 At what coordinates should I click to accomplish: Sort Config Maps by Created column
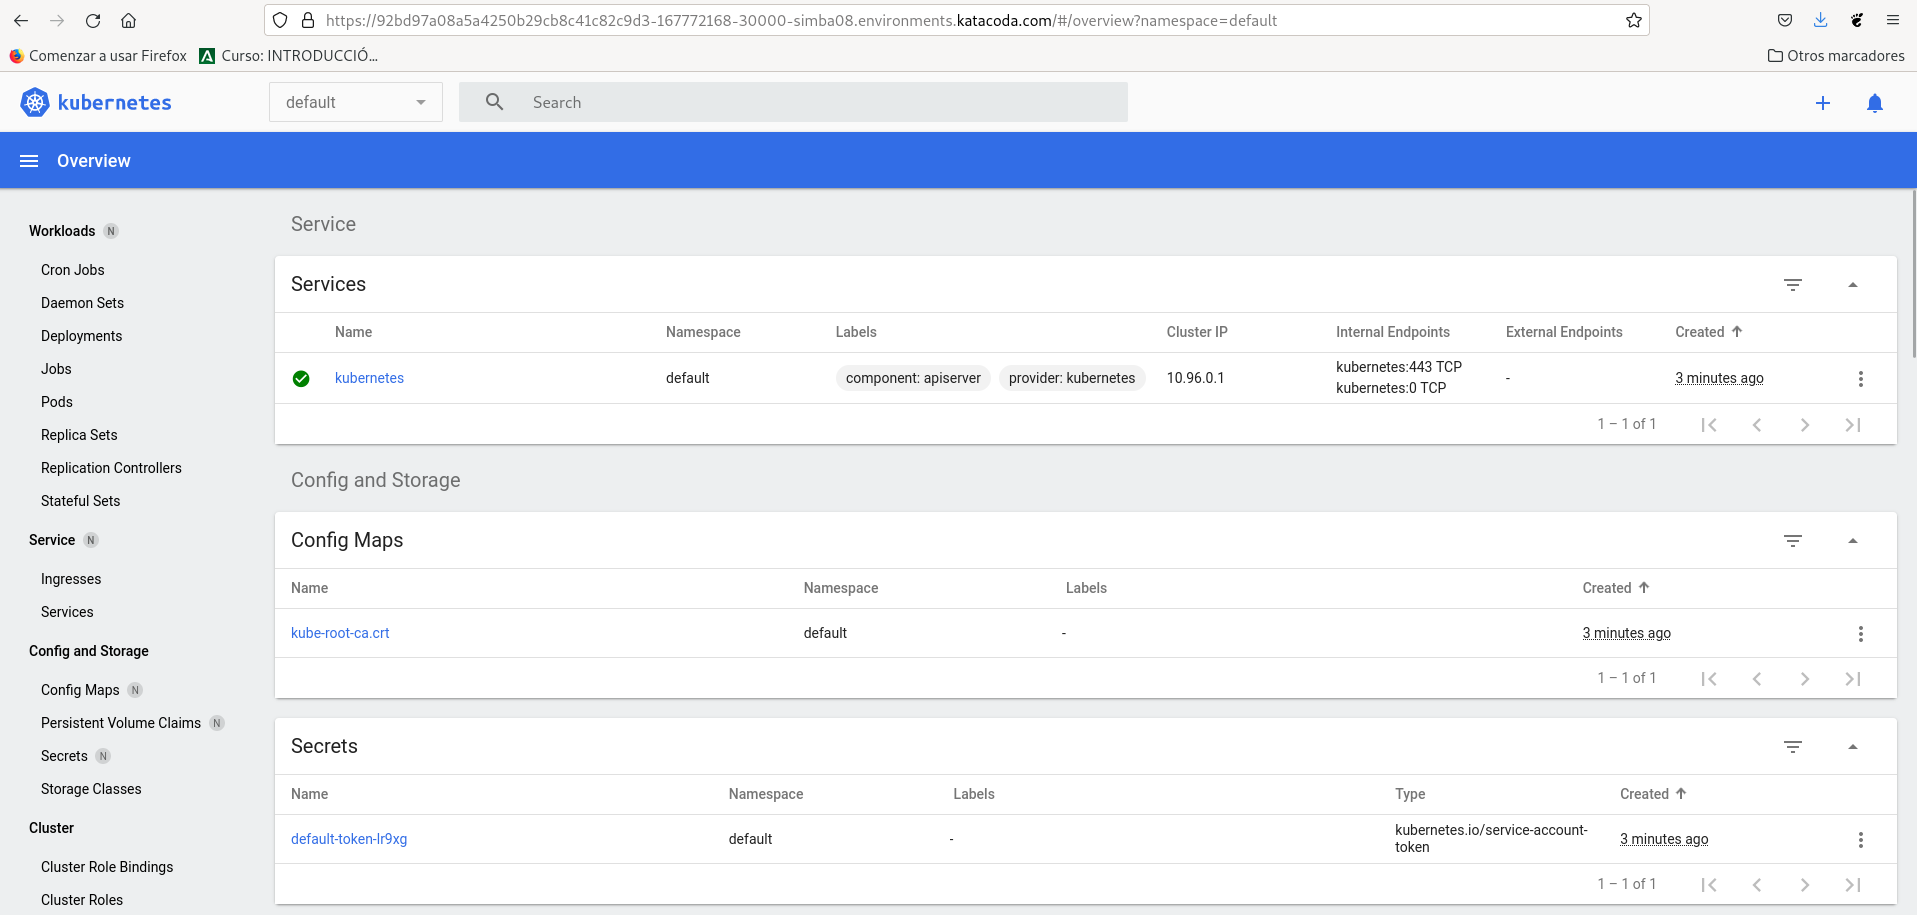(1616, 588)
